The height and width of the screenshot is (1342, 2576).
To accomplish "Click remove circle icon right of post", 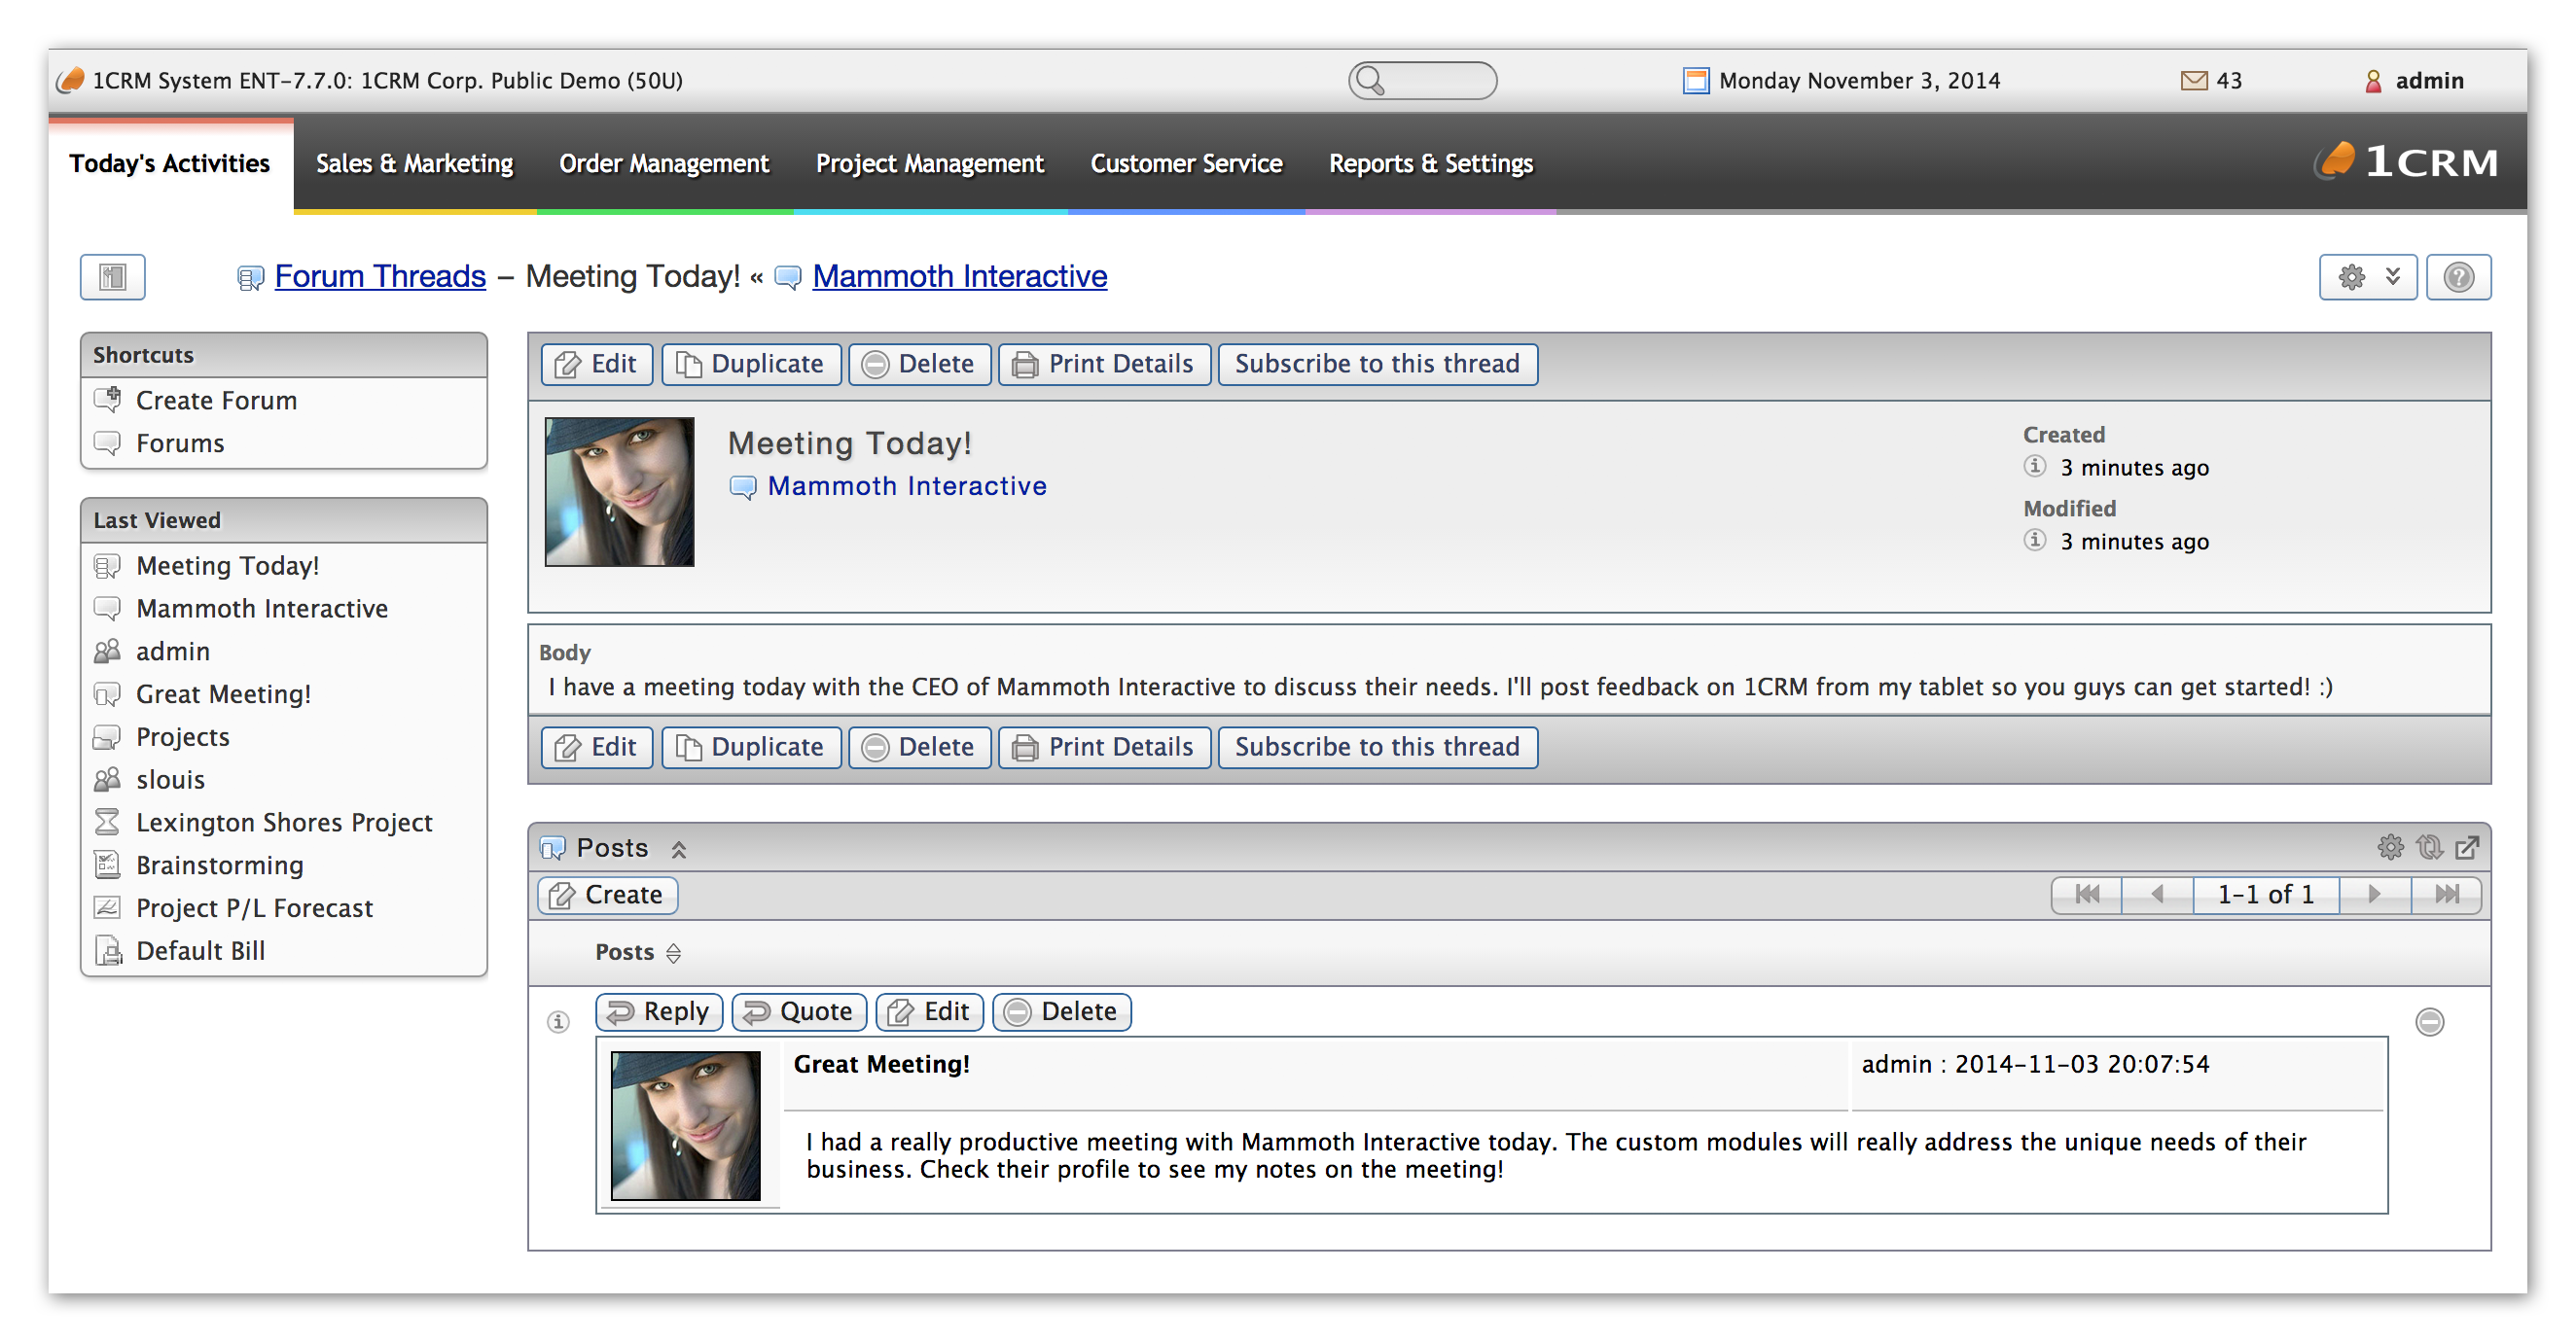I will click(2429, 1022).
